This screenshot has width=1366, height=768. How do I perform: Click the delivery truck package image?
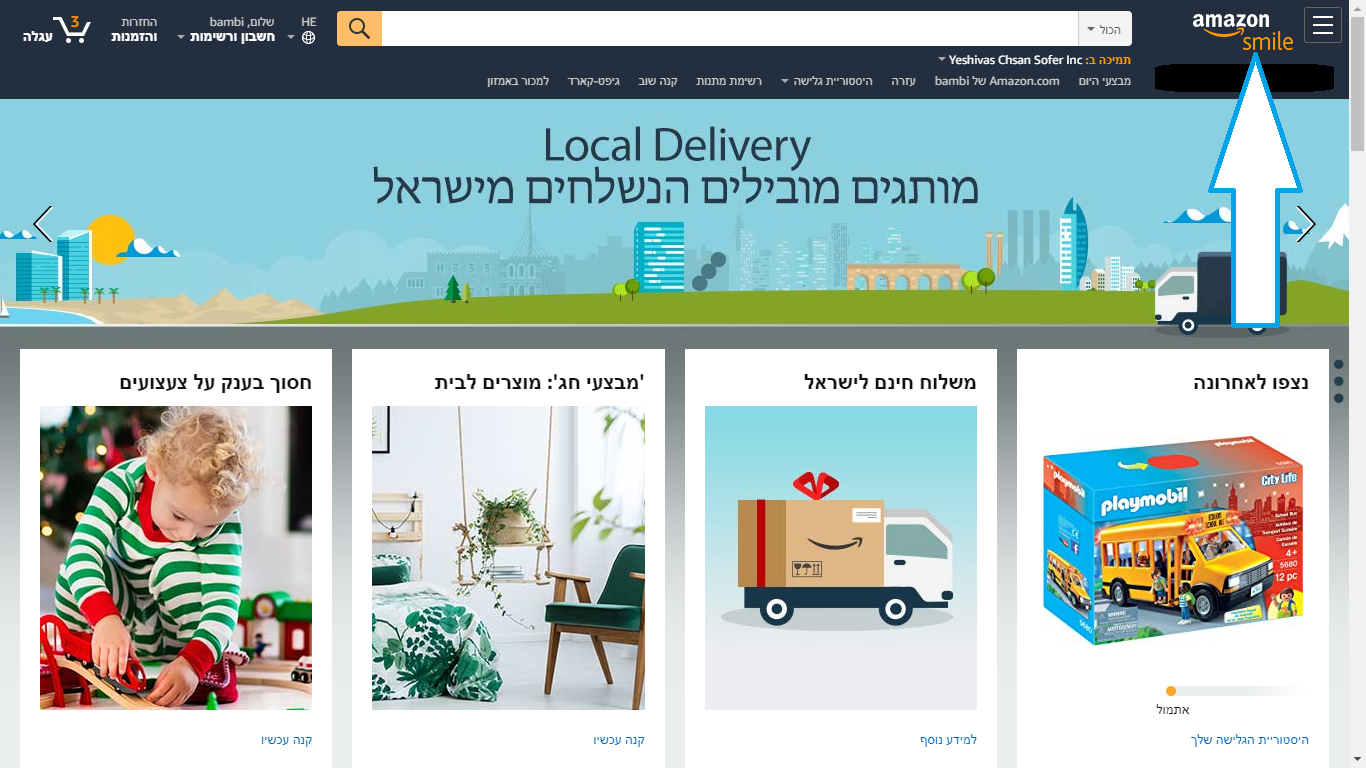[x=841, y=557]
